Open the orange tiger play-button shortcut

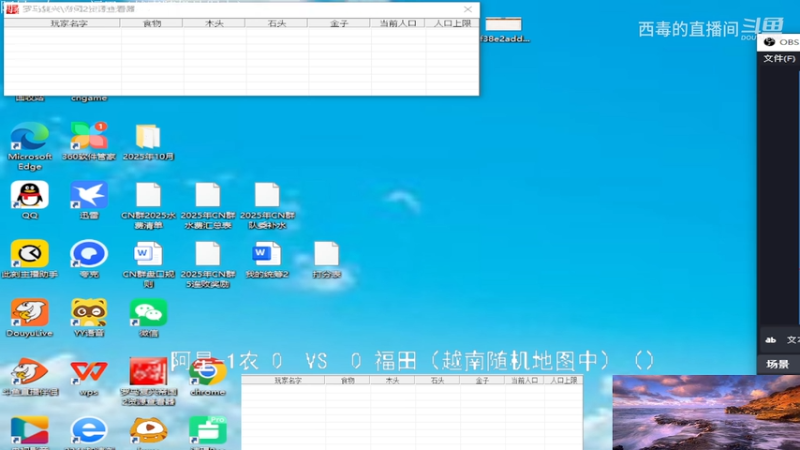(x=148, y=432)
